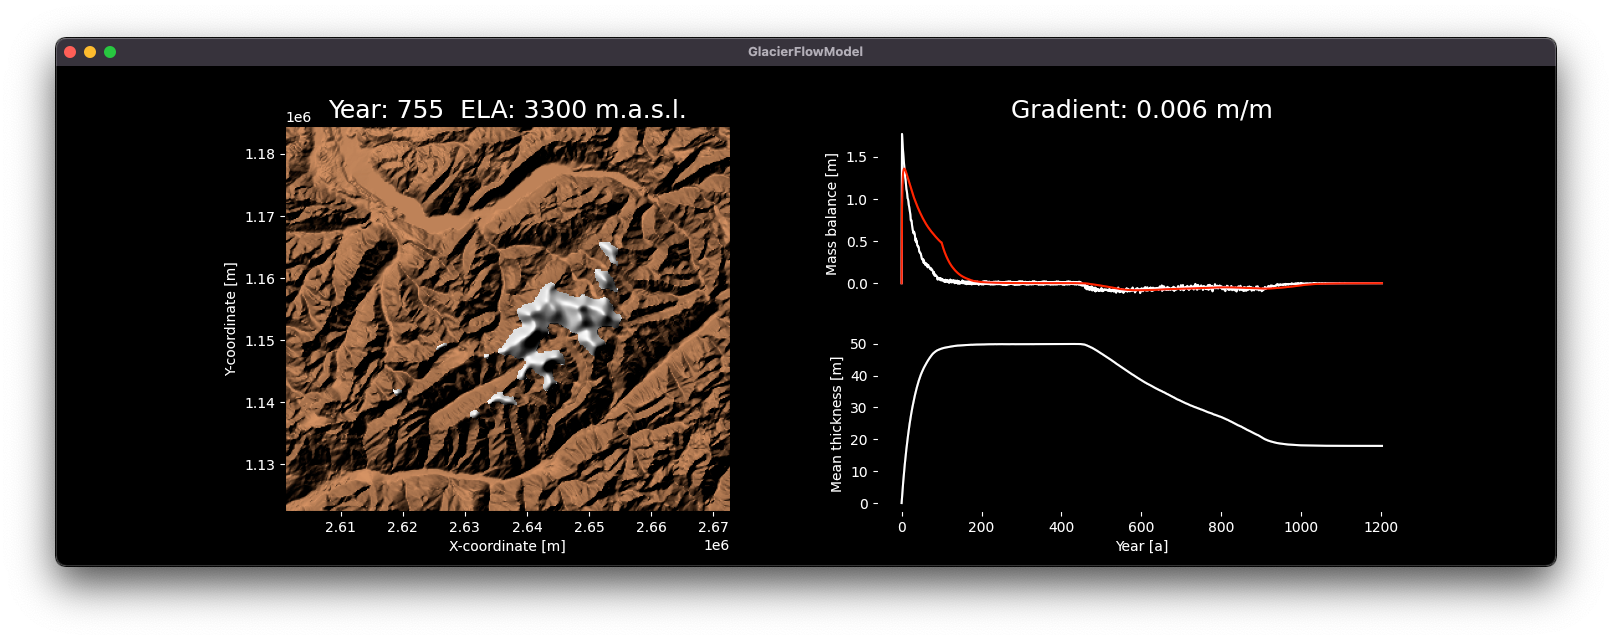Click the 'Year [a]' axis label

tap(1141, 546)
